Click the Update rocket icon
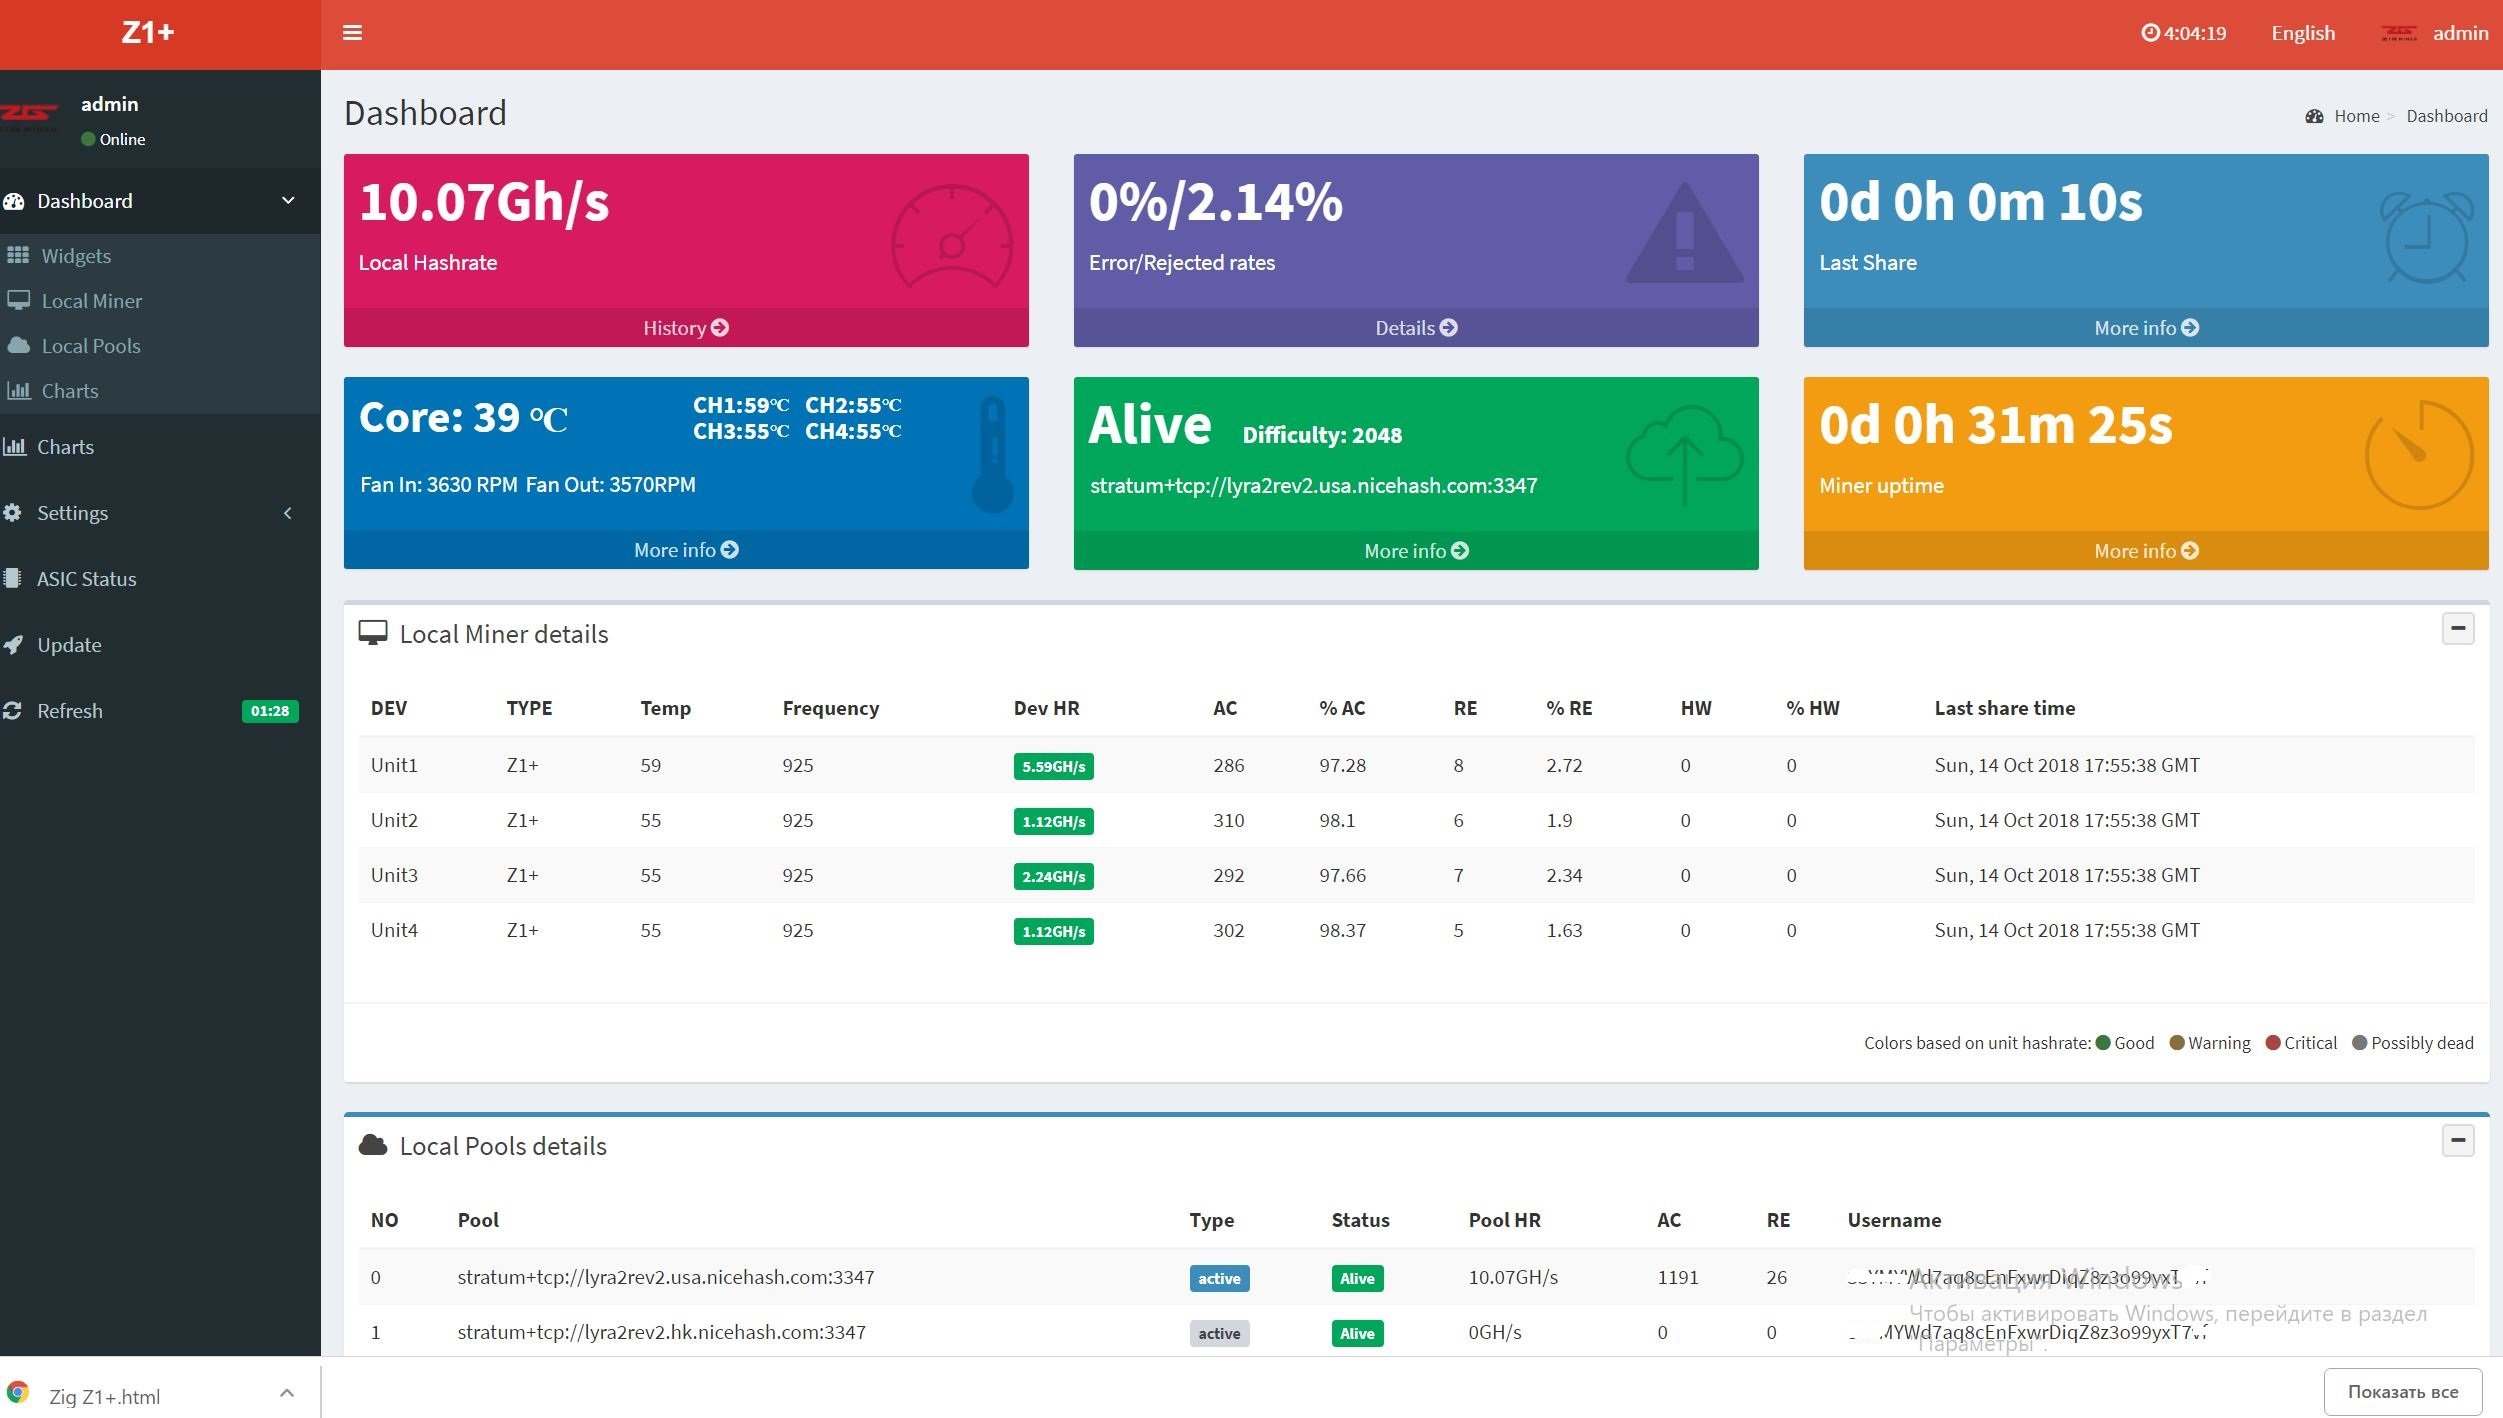Image resolution: width=2503 pixels, height=1418 pixels. coord(13,645)
